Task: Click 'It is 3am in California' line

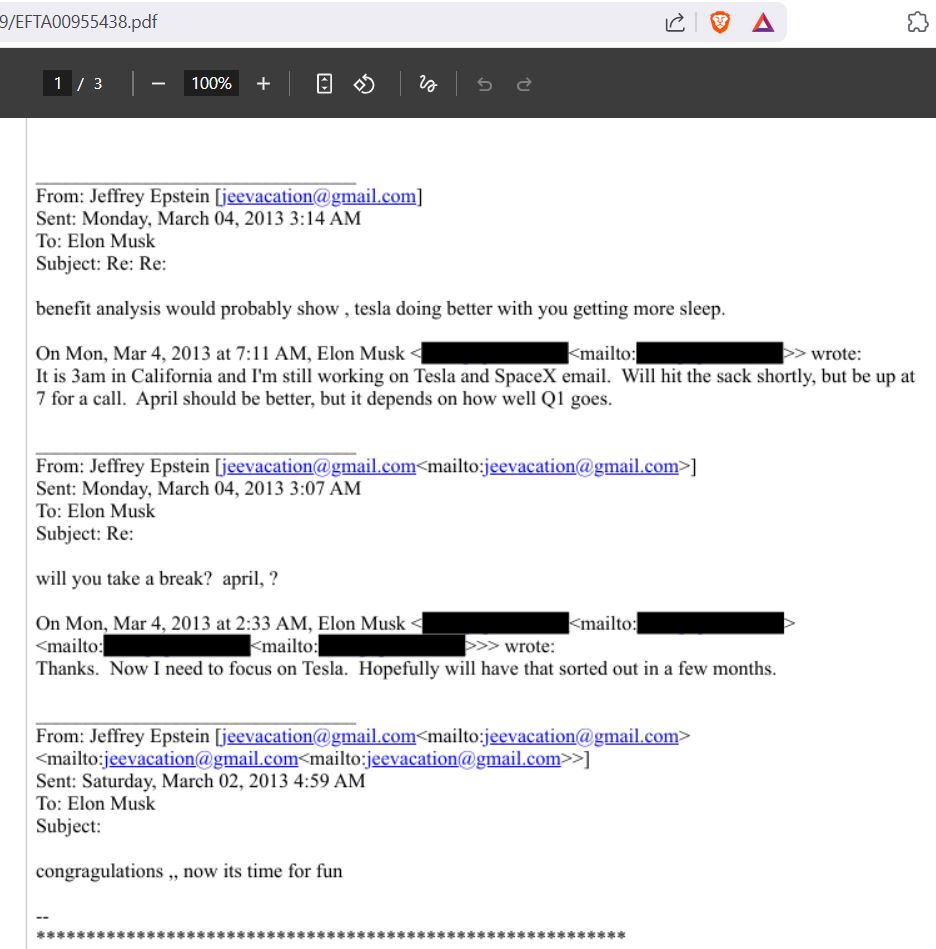Action: [475, 376]
